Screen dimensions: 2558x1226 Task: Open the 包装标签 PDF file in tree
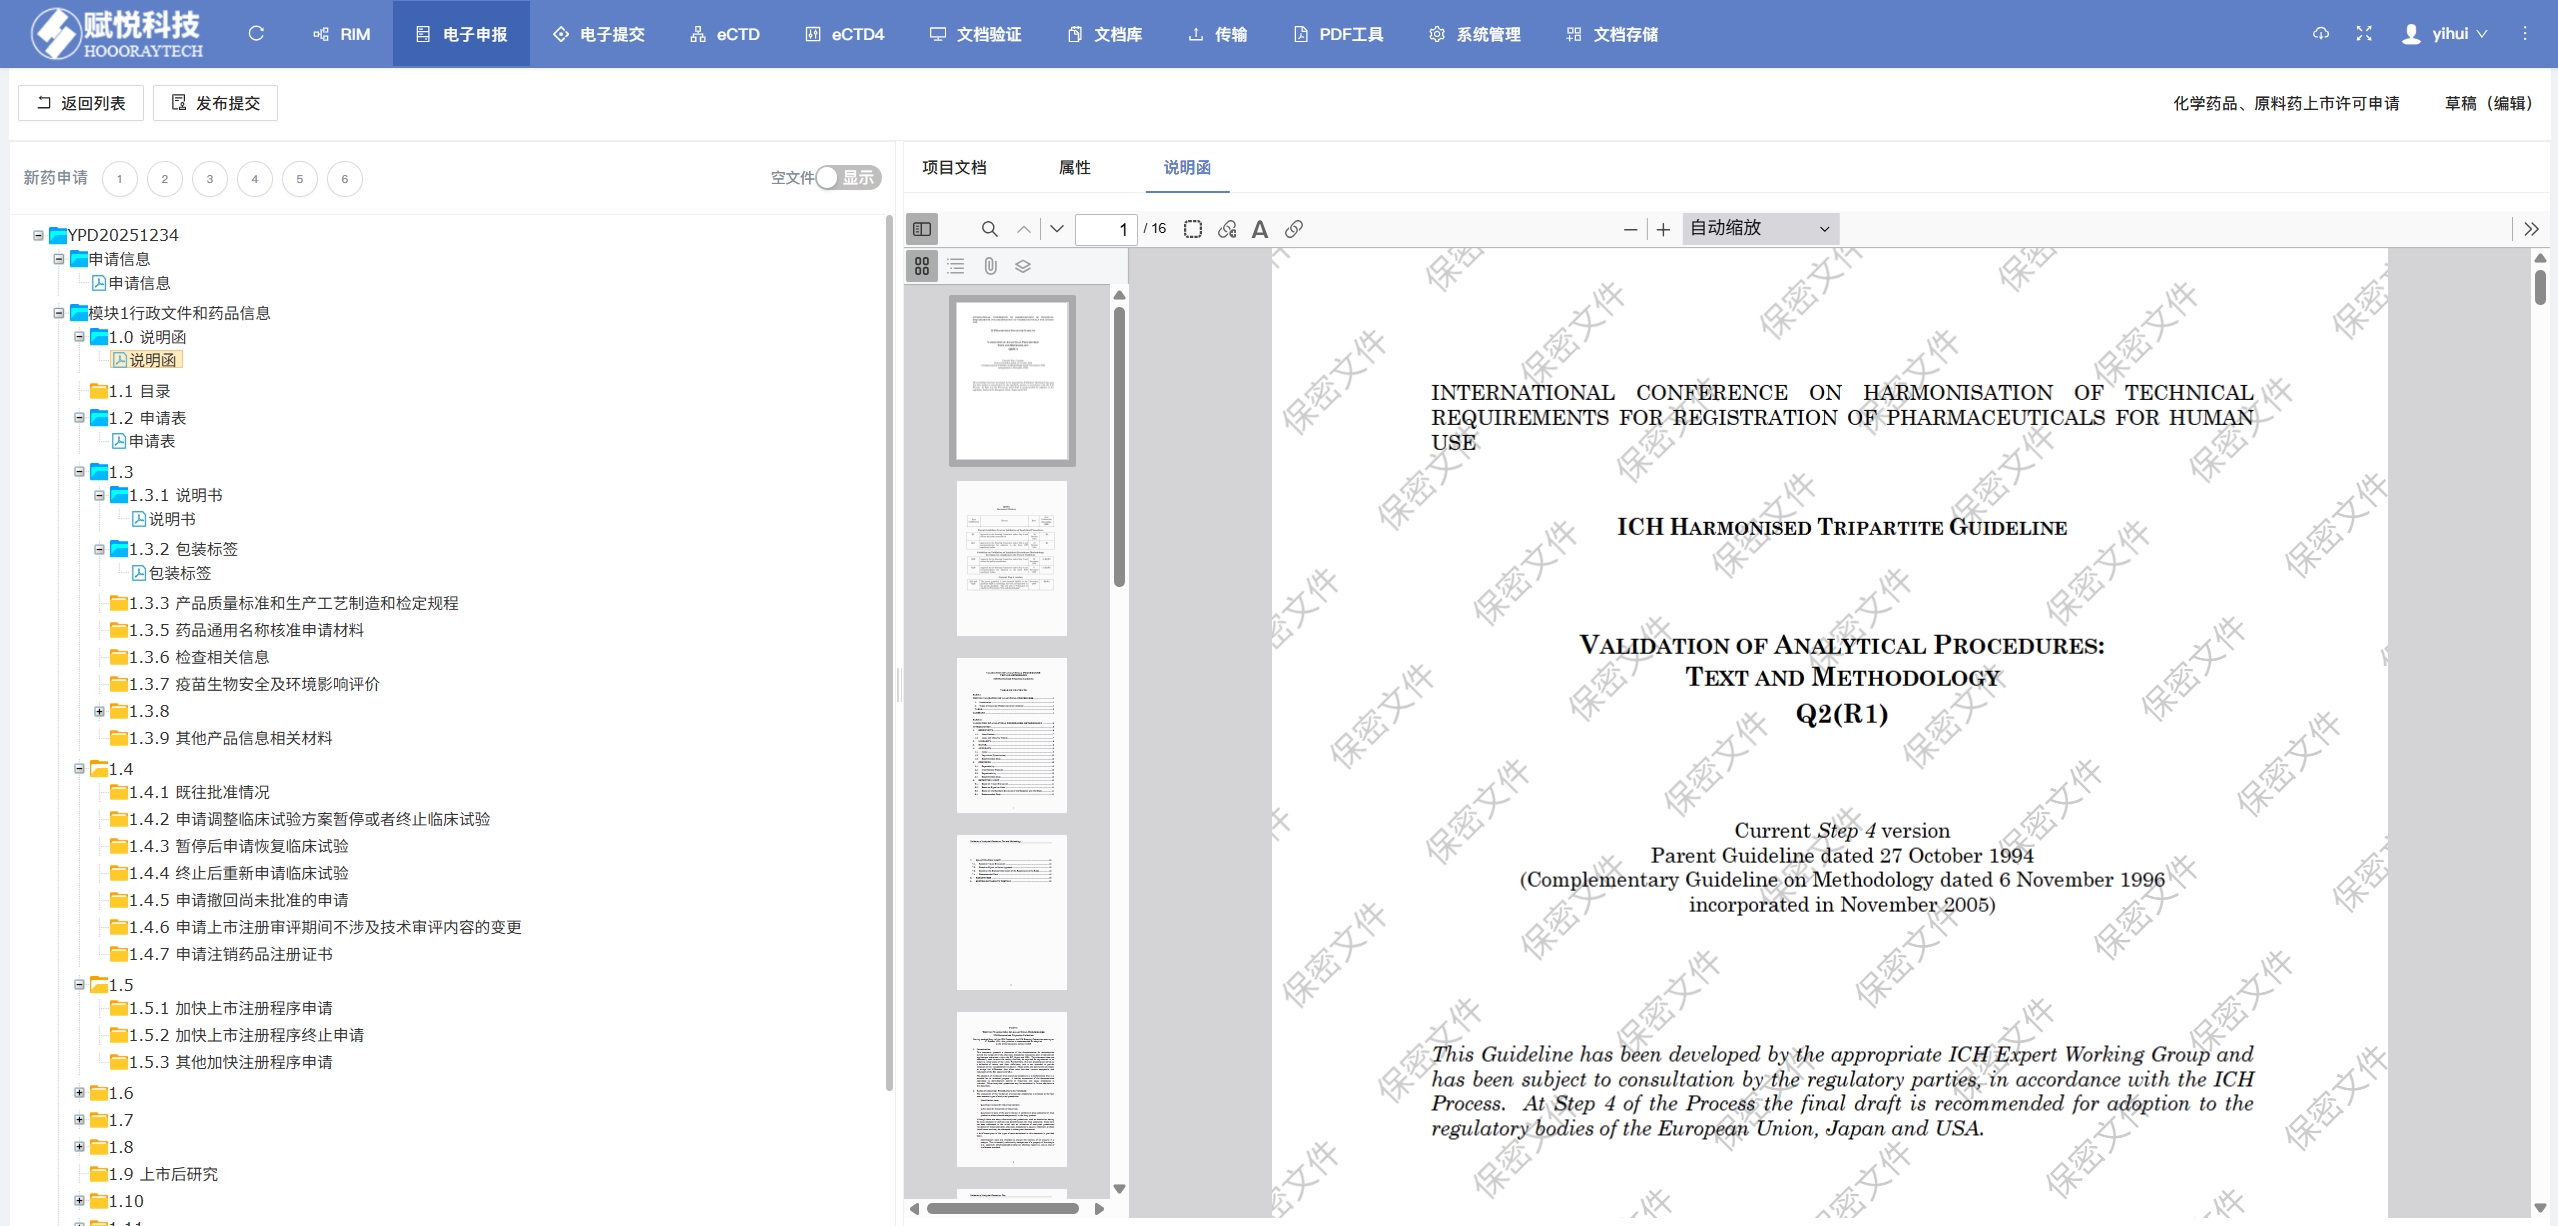[x=172, y=573]
